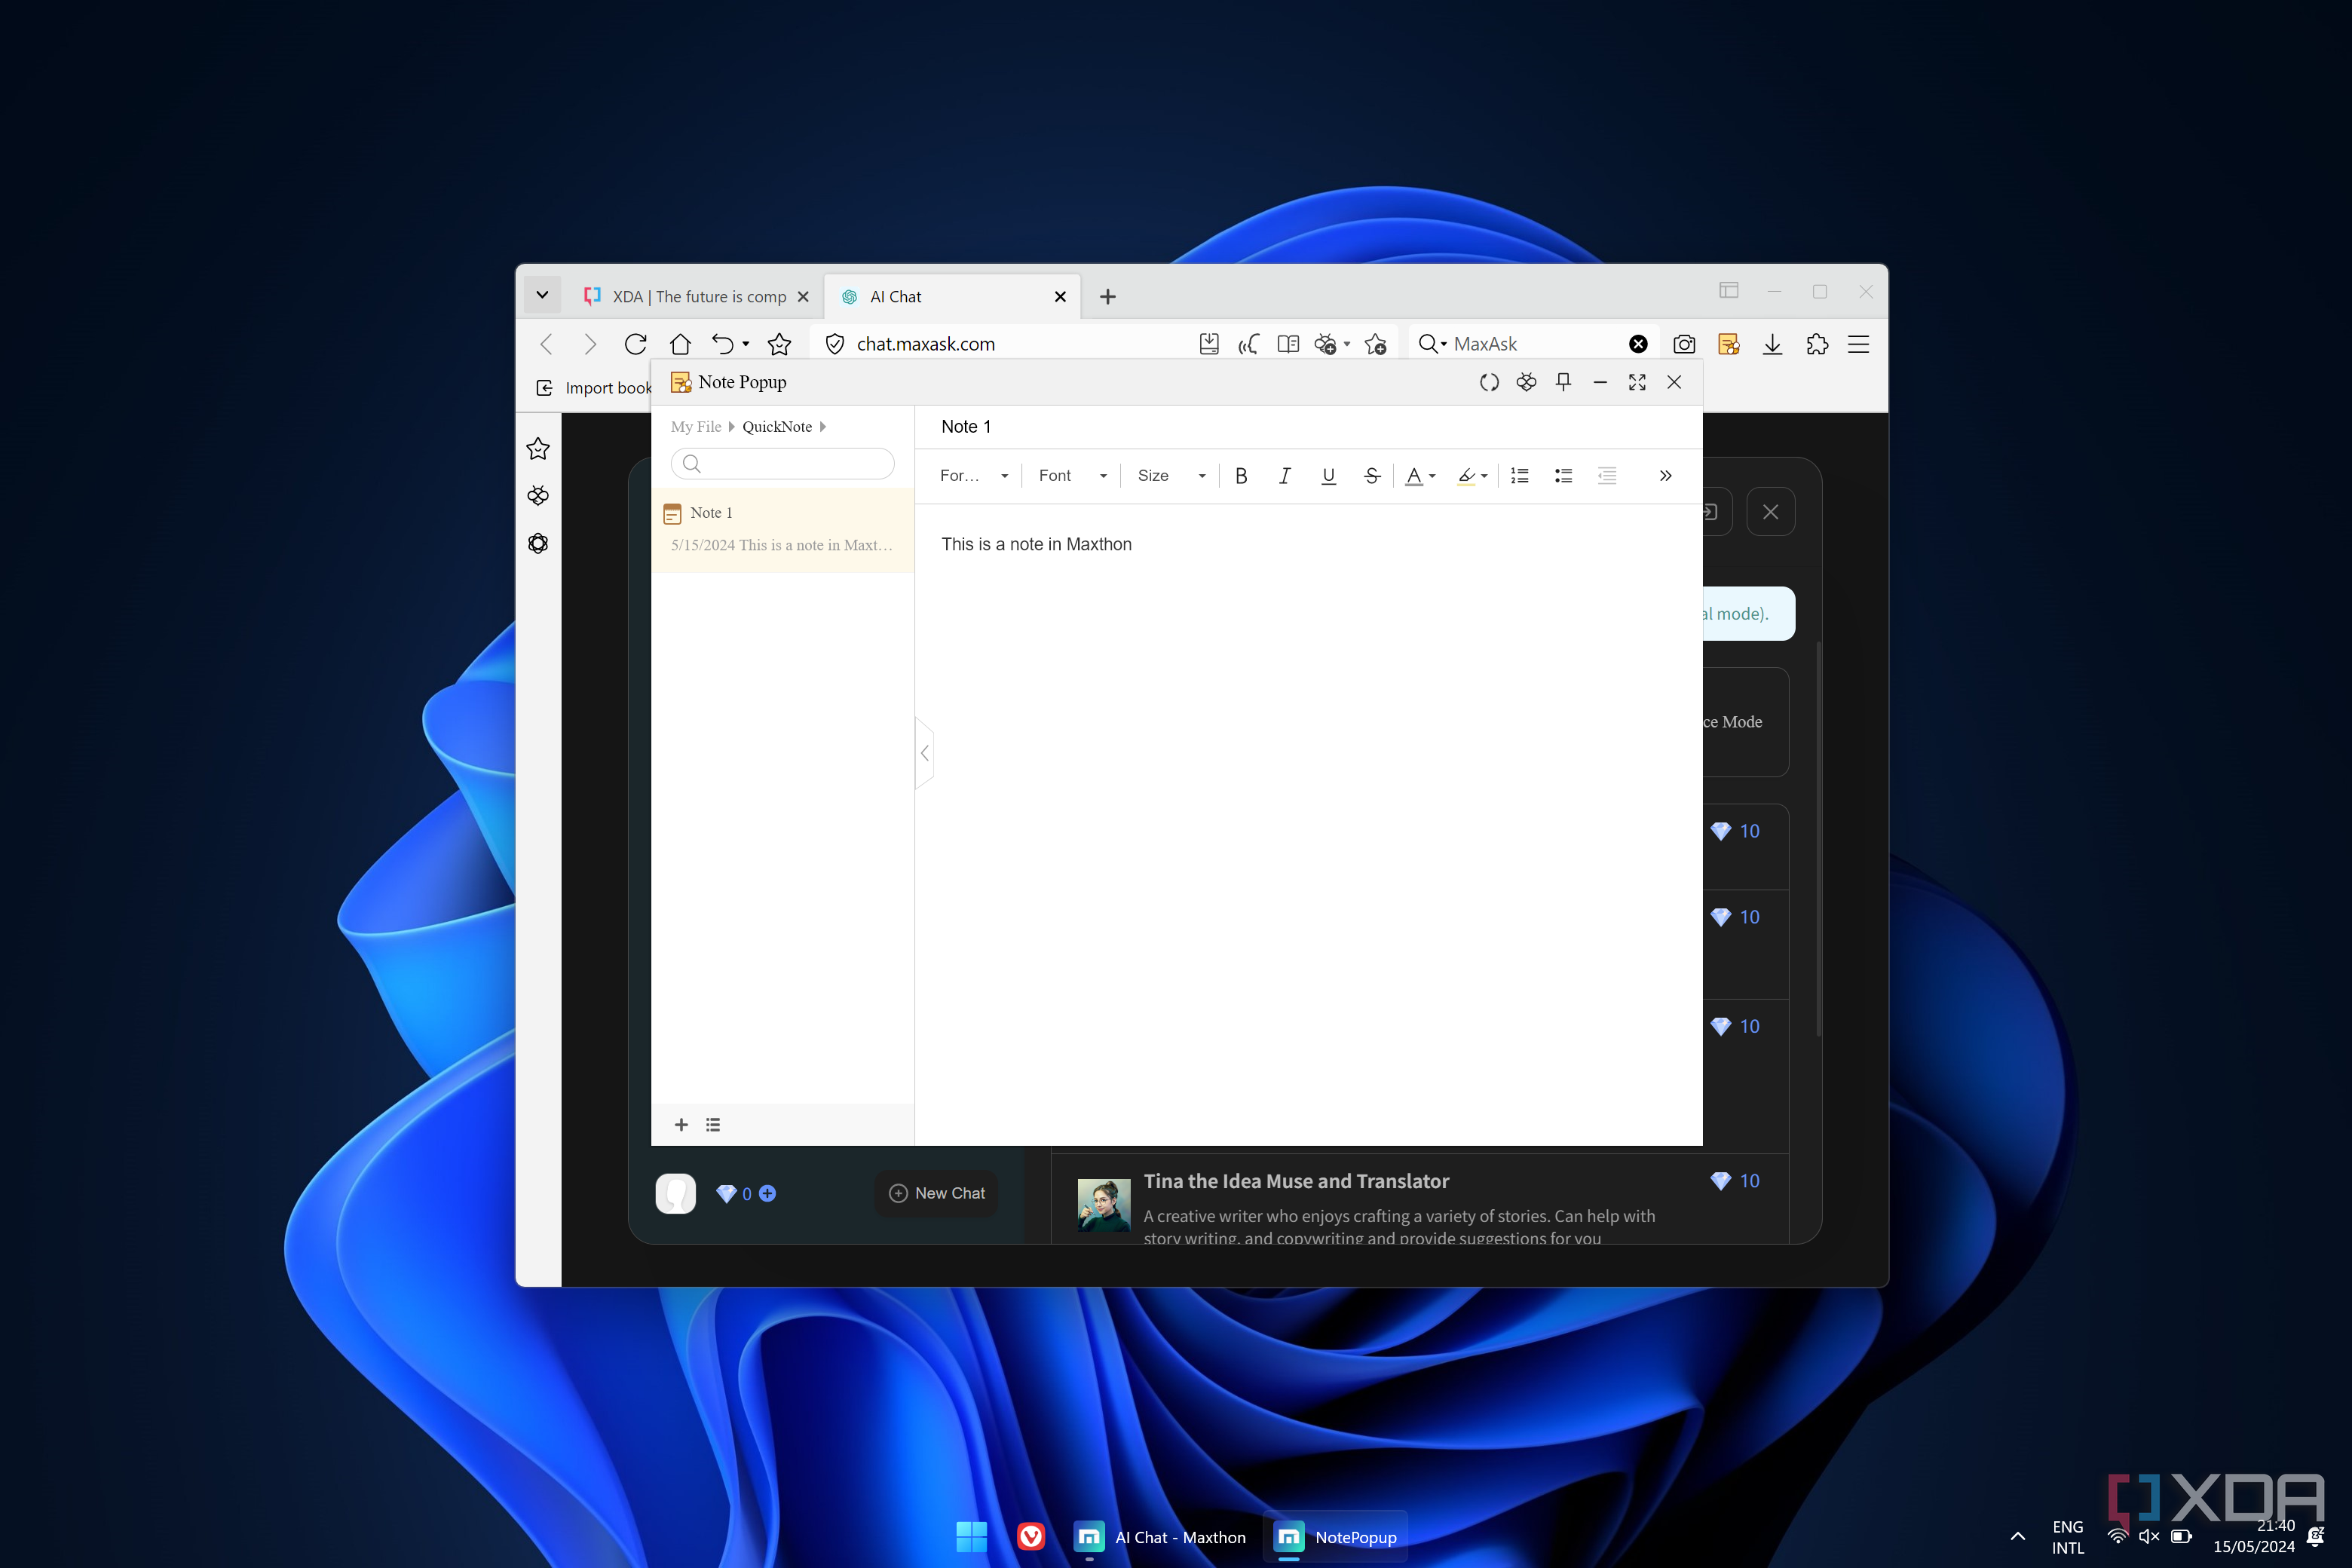The image size is (2352, 1568).
Task: Open the favorites star in the sidebar
Action: pos(538,449)
